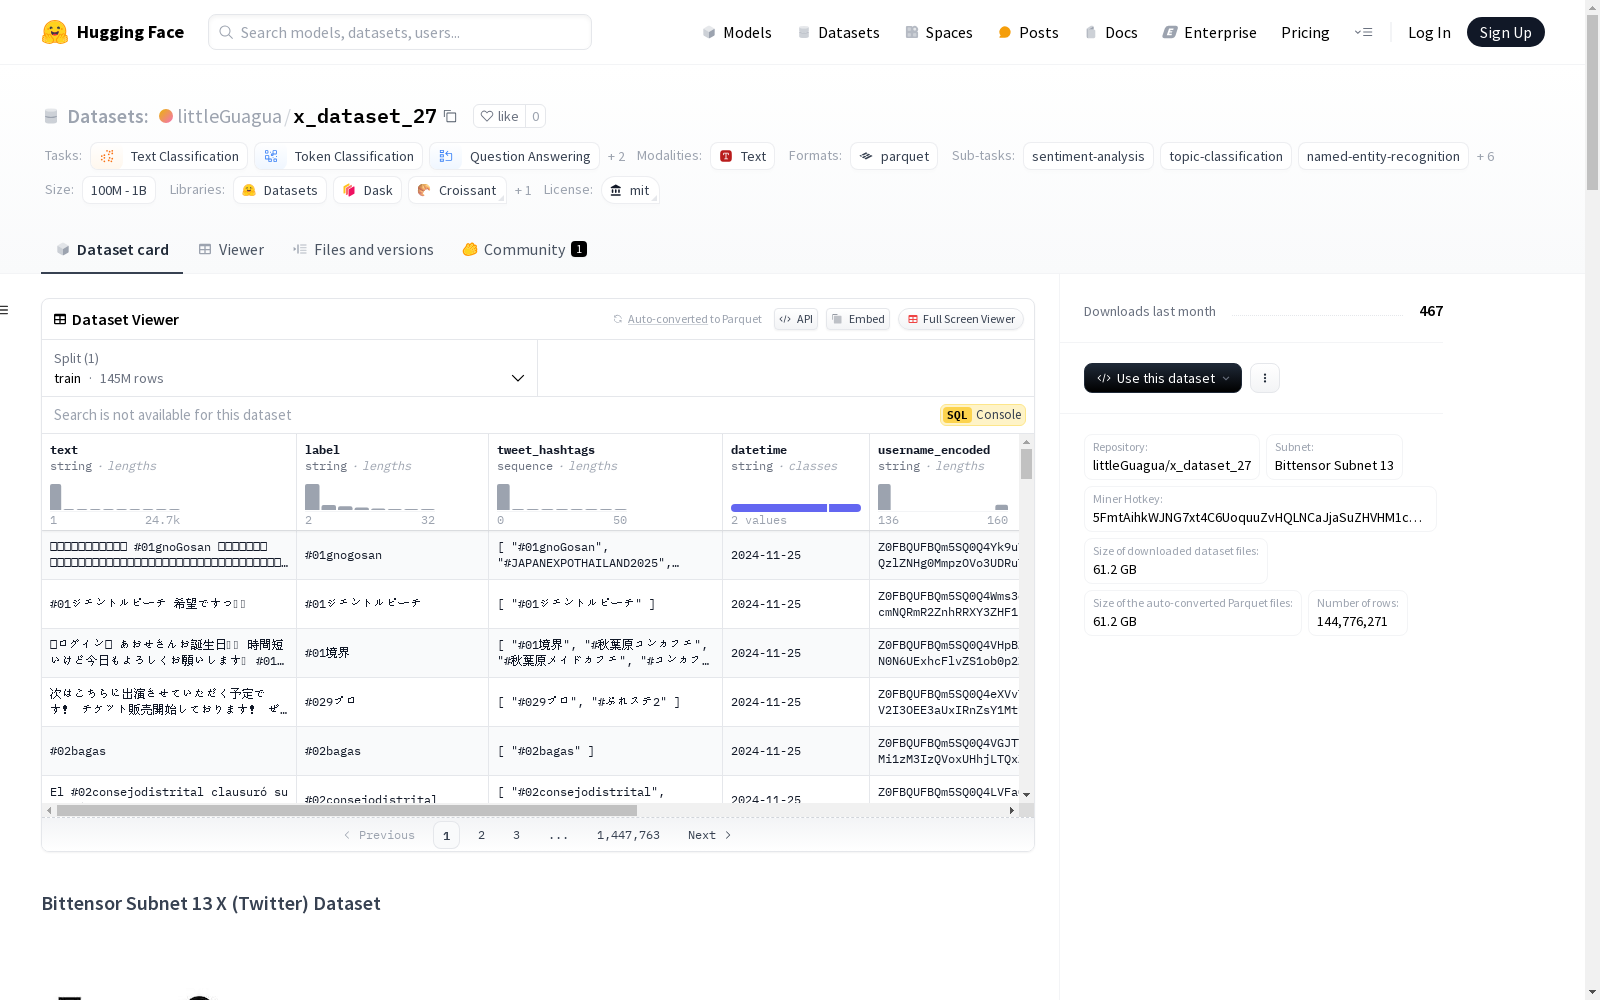The width and height of the screenshot is (1600, 1000).
Task: Click the Log In link
Action: pos(1429,32)
